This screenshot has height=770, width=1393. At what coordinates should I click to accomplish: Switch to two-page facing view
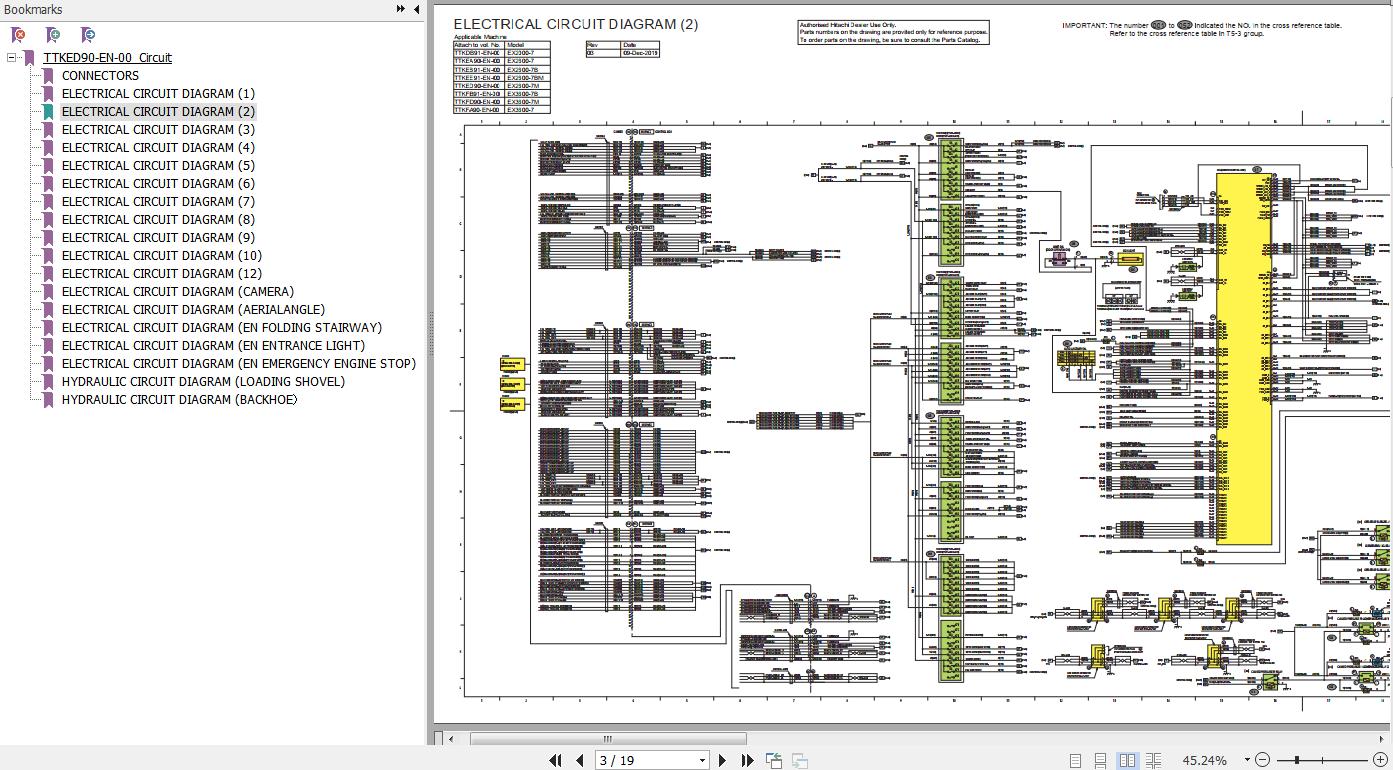(1128, 761)
